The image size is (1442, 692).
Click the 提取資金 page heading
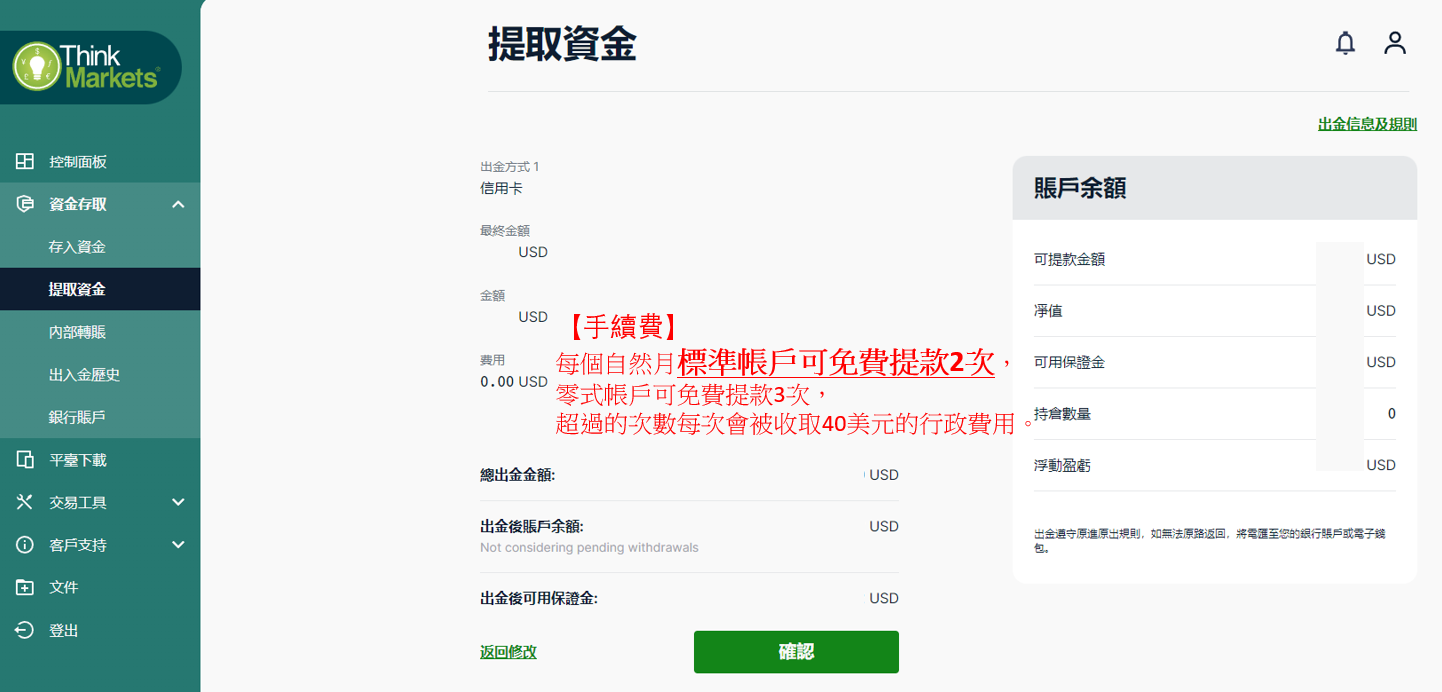(562, 45)
